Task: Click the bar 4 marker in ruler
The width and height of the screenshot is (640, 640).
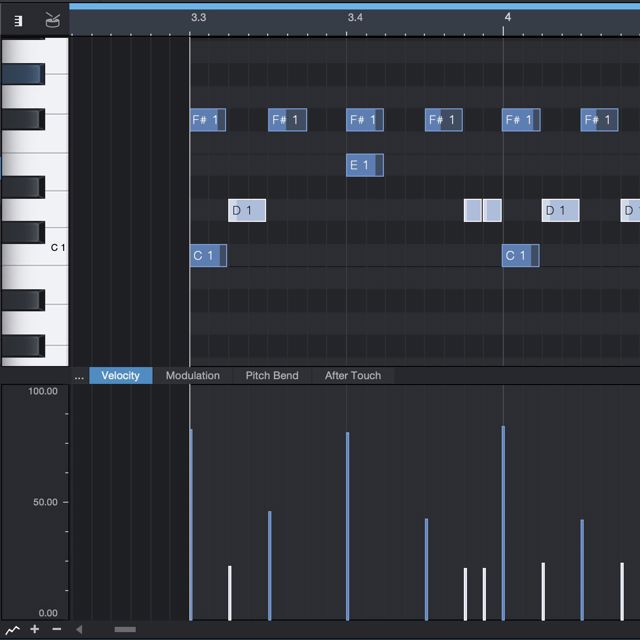Action: 507,17
